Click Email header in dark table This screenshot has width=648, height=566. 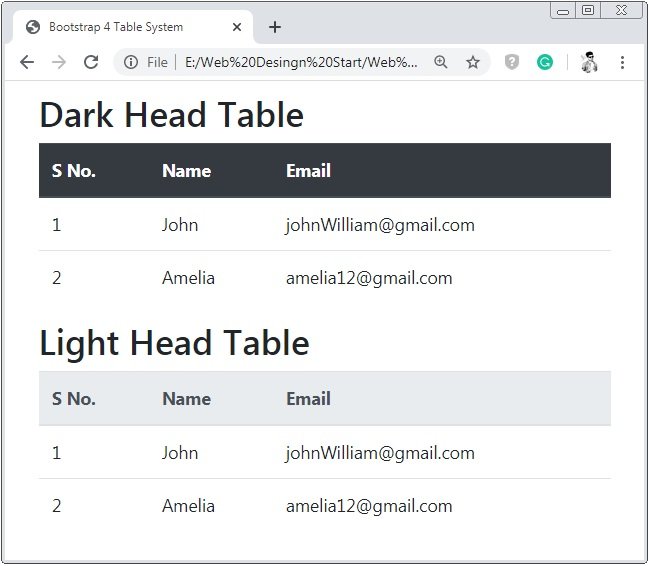(x=308, y=171)
